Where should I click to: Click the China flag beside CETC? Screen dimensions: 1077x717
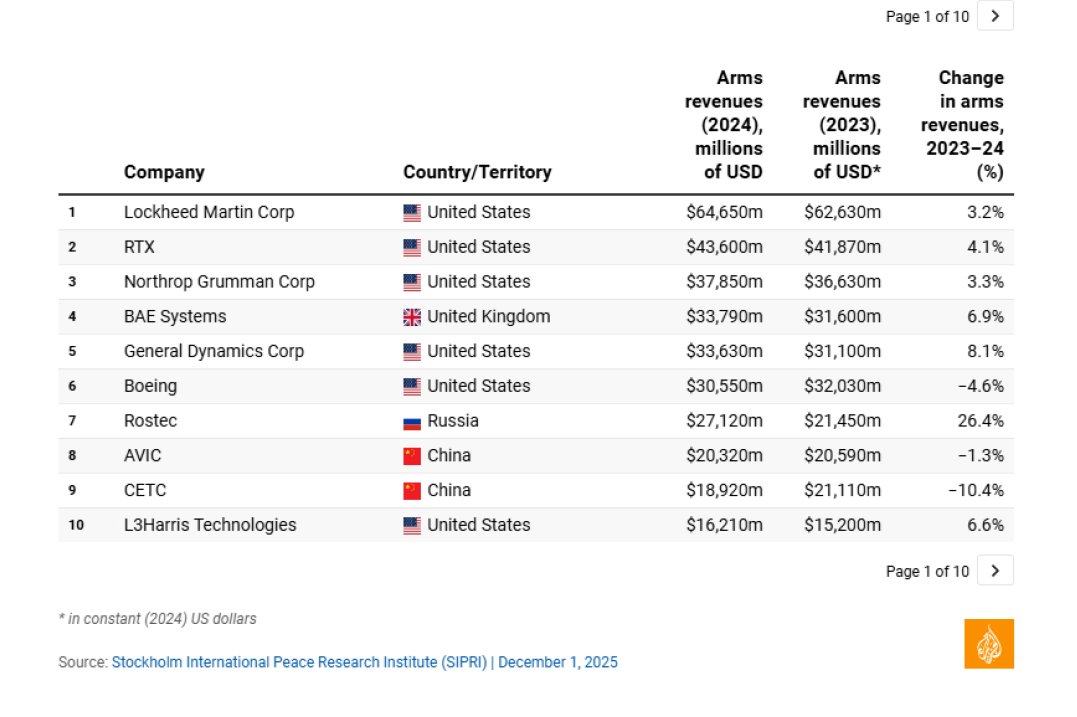411,490
